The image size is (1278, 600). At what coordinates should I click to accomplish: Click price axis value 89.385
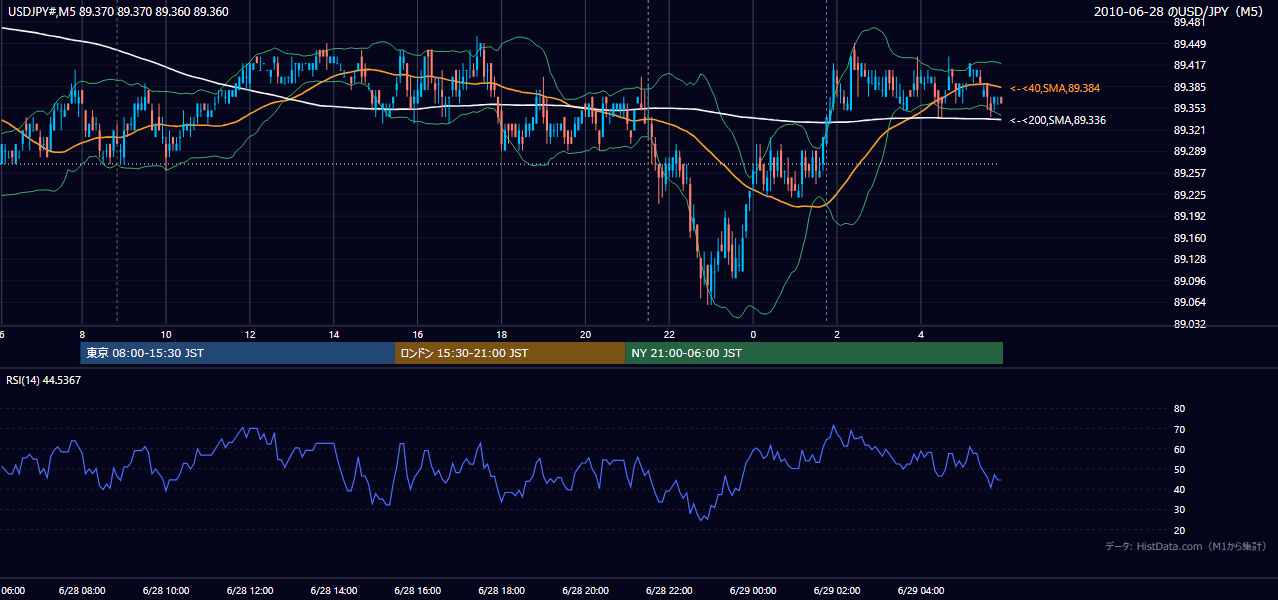1189,87
